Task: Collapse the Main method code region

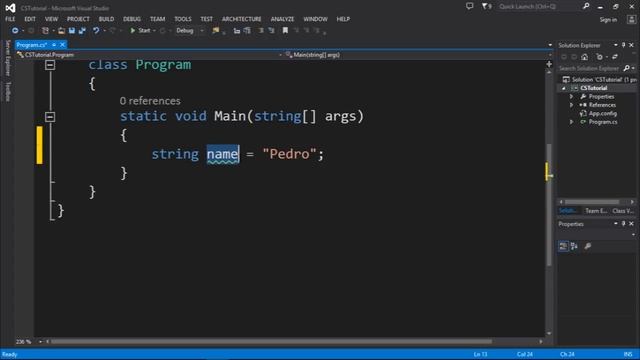Action: tap(50, 117)
